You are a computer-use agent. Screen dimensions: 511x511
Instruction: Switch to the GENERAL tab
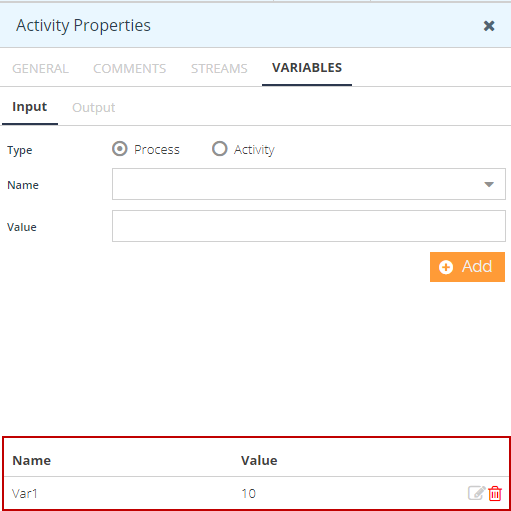[40, 68]
